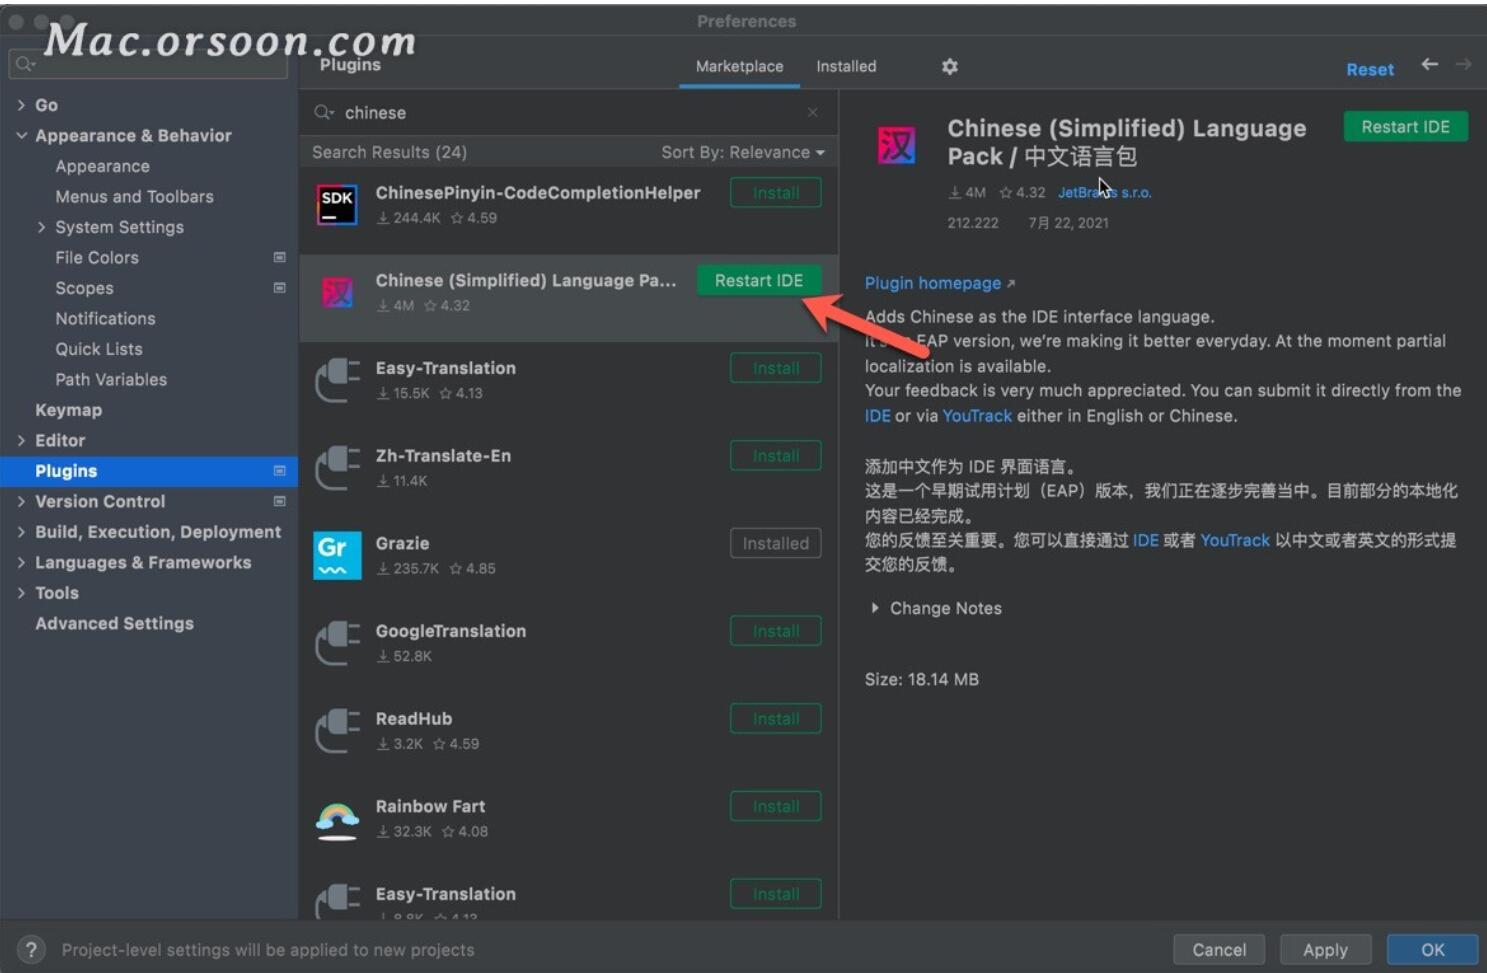The height and width of the screenshot is (973, 1487).
Task: Click the search icon in plugin search field
Action: pos(323,113)
